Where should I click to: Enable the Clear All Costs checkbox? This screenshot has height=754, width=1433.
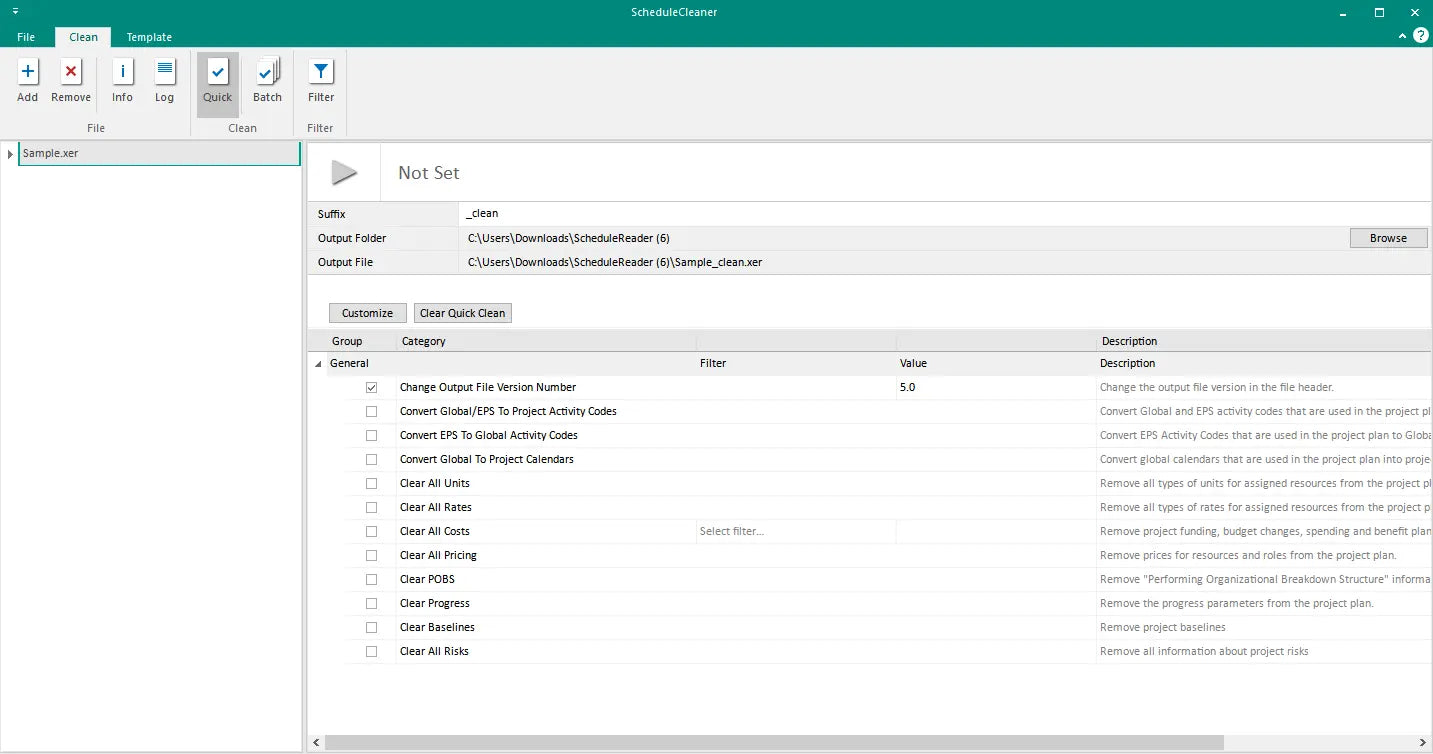[x=372, y=531]
